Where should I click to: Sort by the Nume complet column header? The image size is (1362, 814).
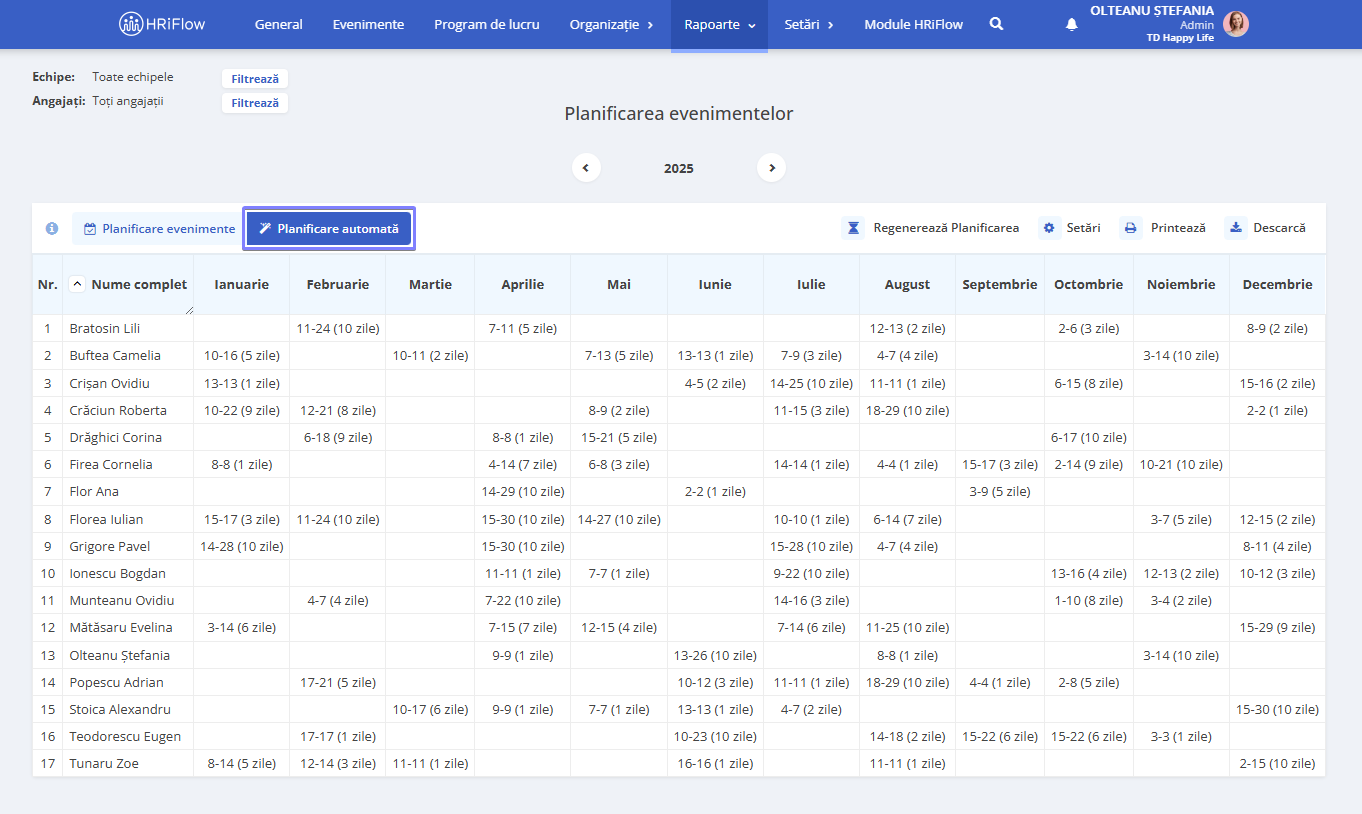point(139,284)
